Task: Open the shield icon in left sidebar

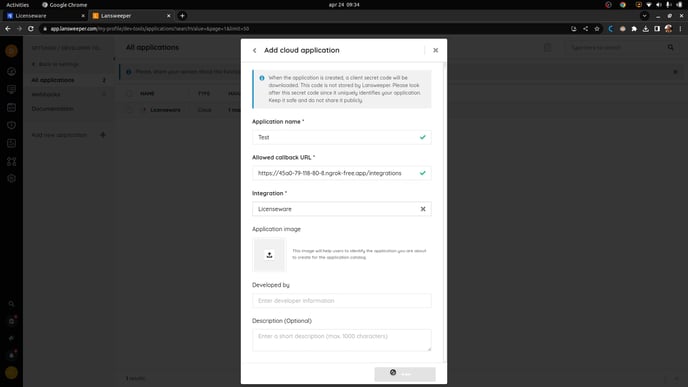Action: coord(11,125)
